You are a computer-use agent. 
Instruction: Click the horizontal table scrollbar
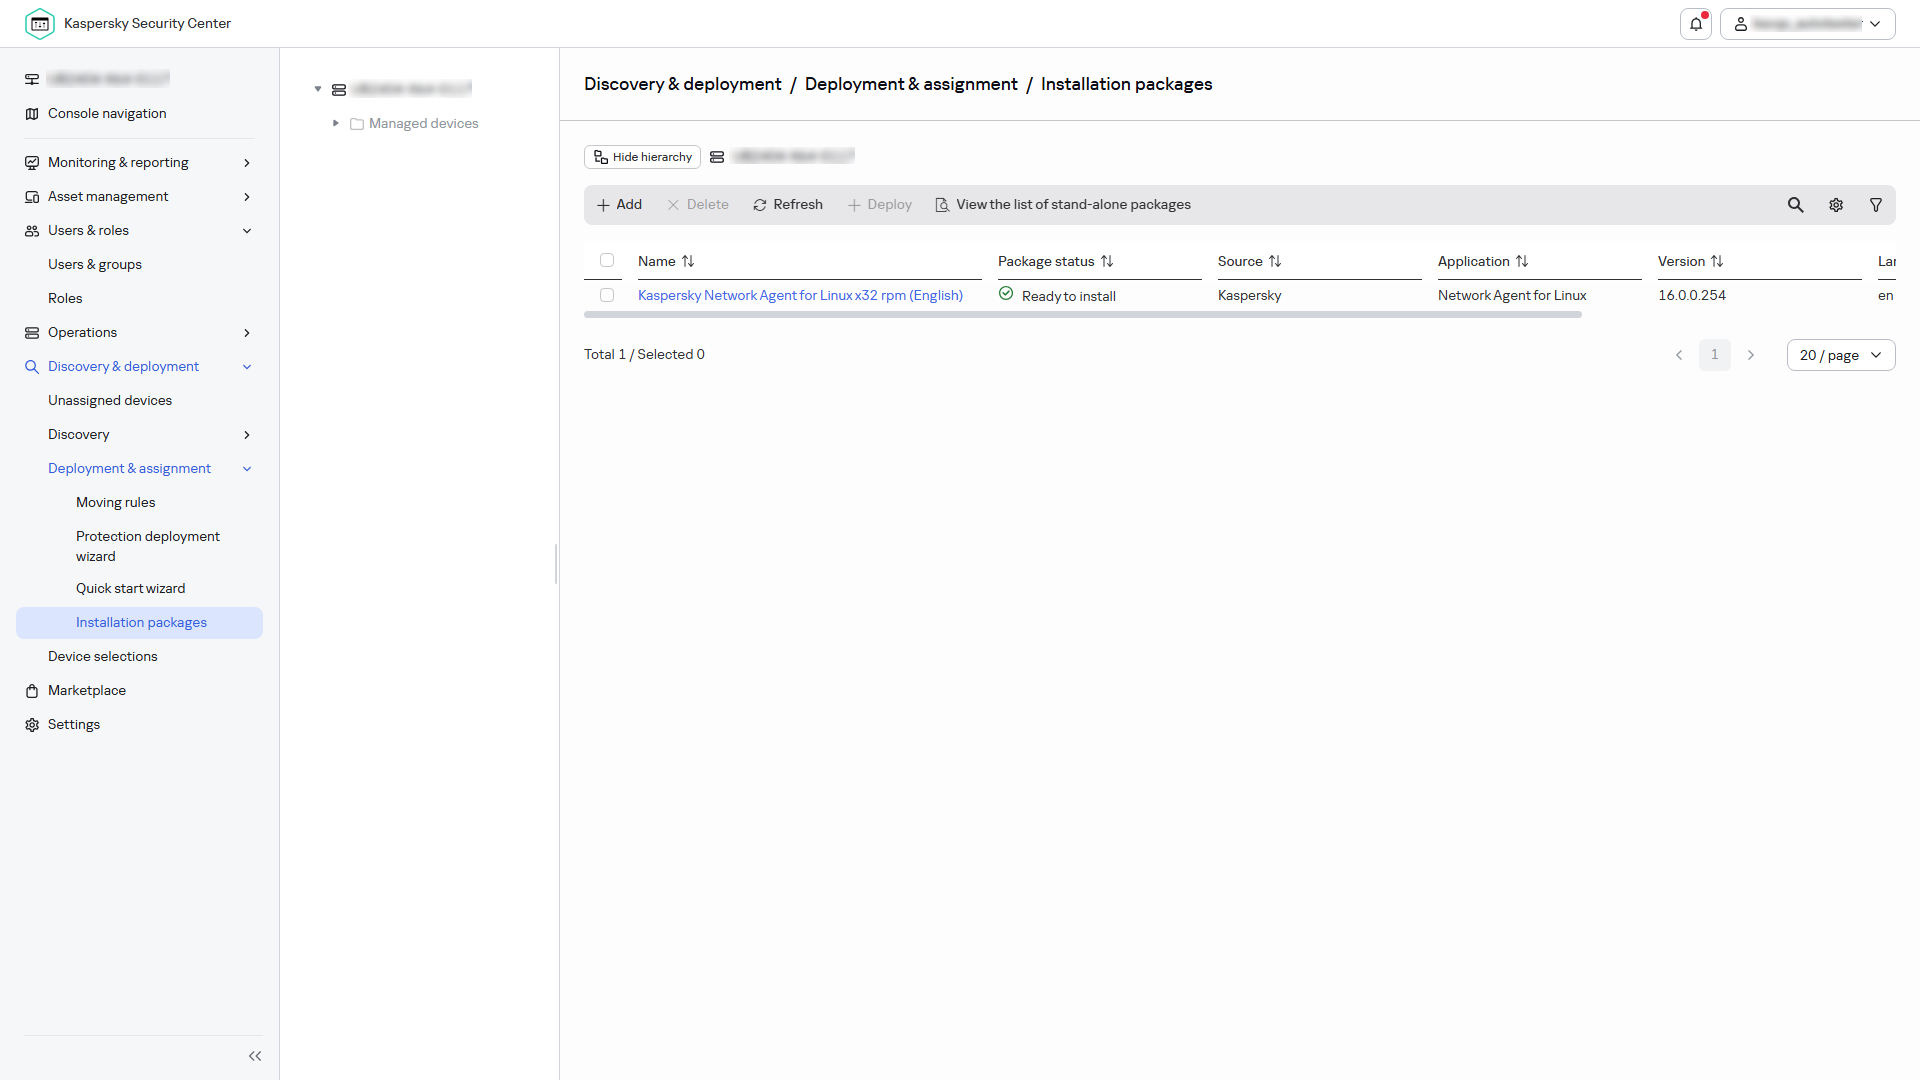1083,315
